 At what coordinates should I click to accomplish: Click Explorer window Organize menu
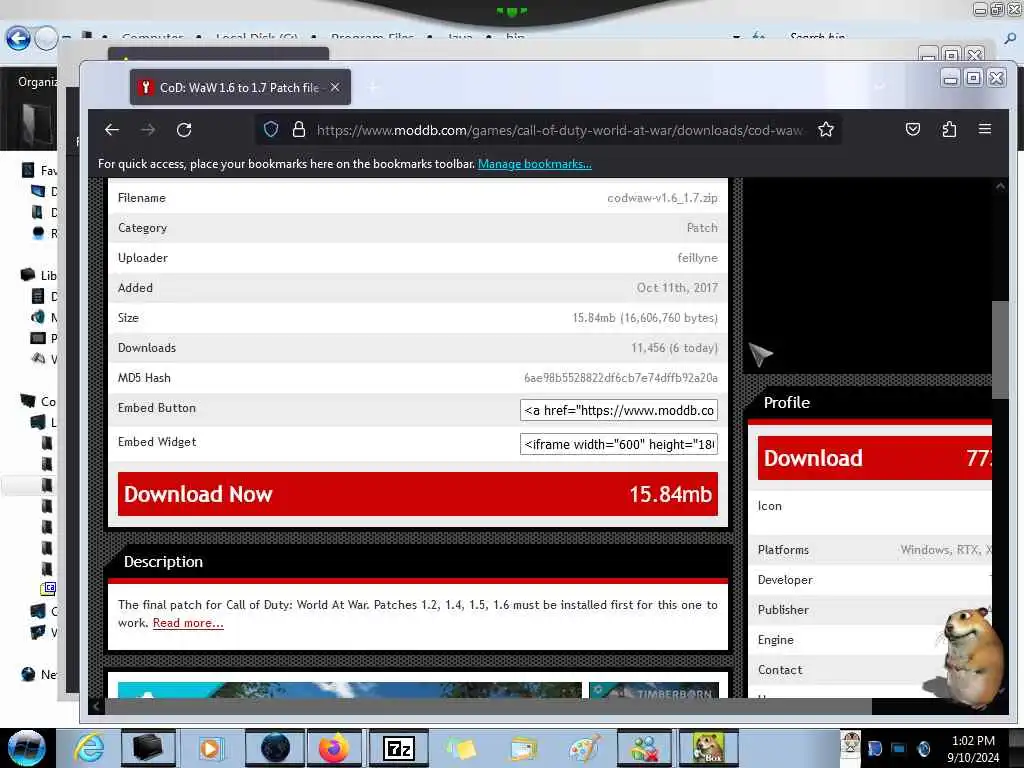(x=37, y=82)
